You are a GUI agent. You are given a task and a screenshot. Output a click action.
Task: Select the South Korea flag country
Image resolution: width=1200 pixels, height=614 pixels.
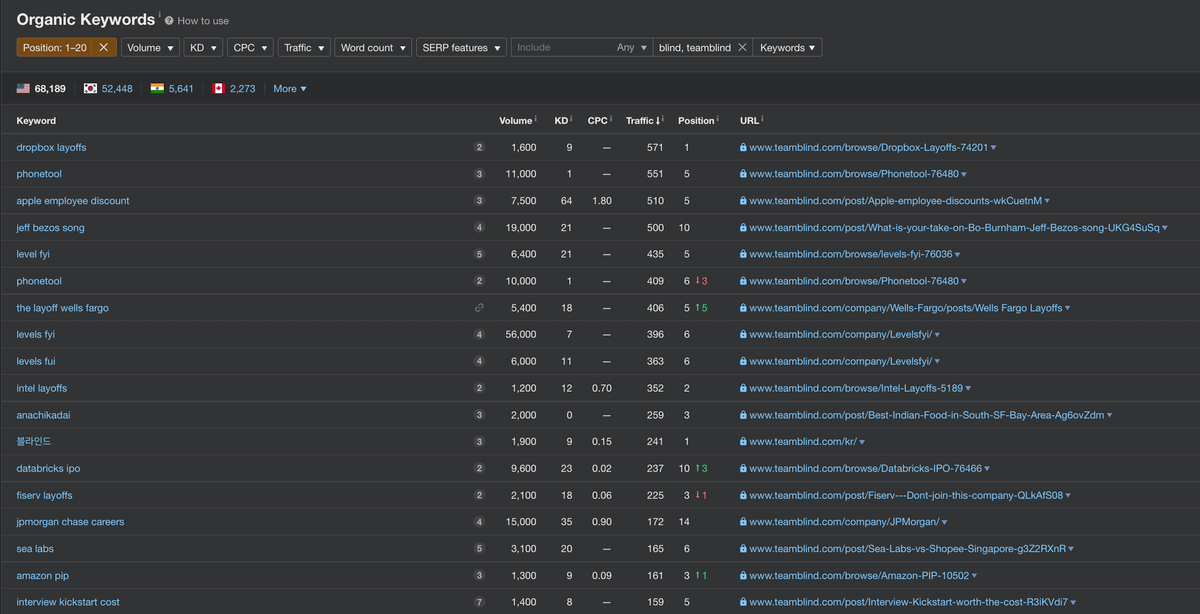[91, 89]
